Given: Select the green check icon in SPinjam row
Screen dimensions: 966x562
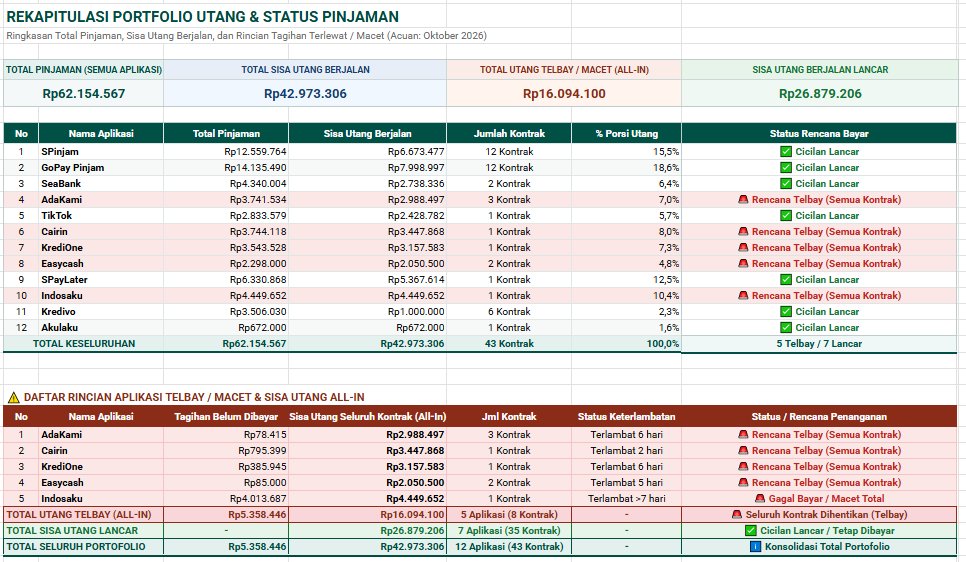Looking at the screenshot, I should [785, 152].
